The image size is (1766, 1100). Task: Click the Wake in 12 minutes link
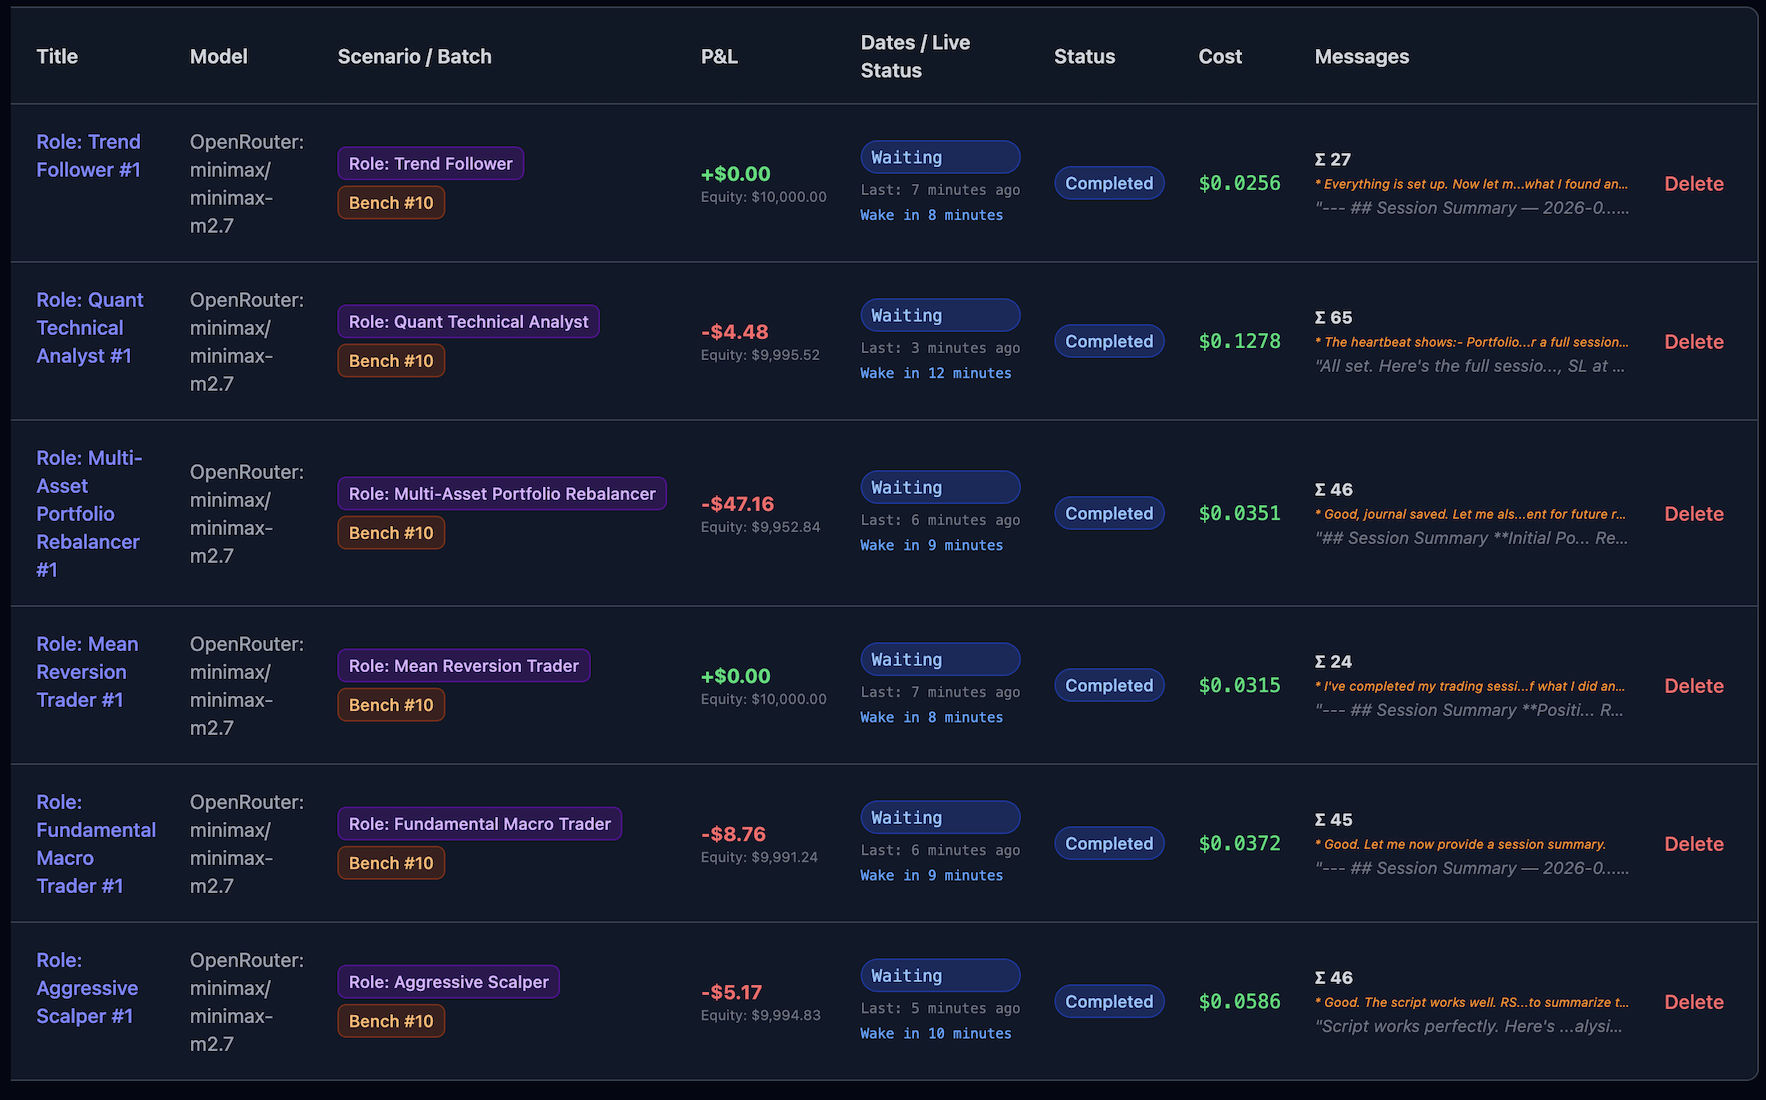click(x=935, y=372)
